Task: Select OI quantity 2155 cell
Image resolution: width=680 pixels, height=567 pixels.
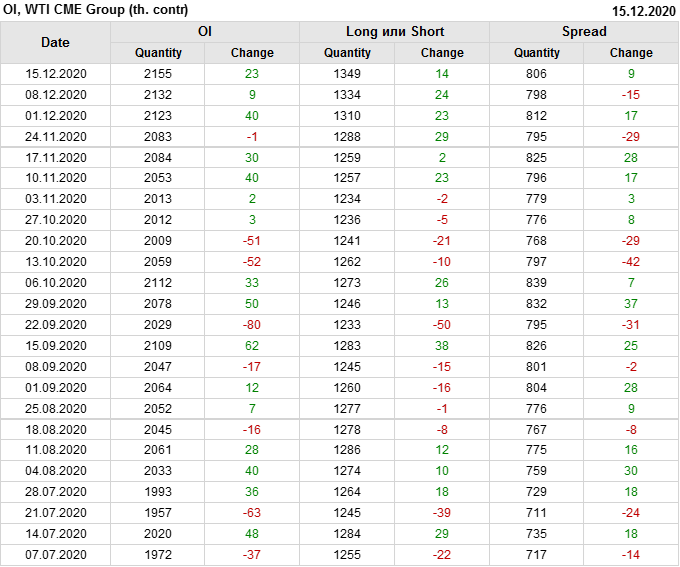Action: (158, 74)
